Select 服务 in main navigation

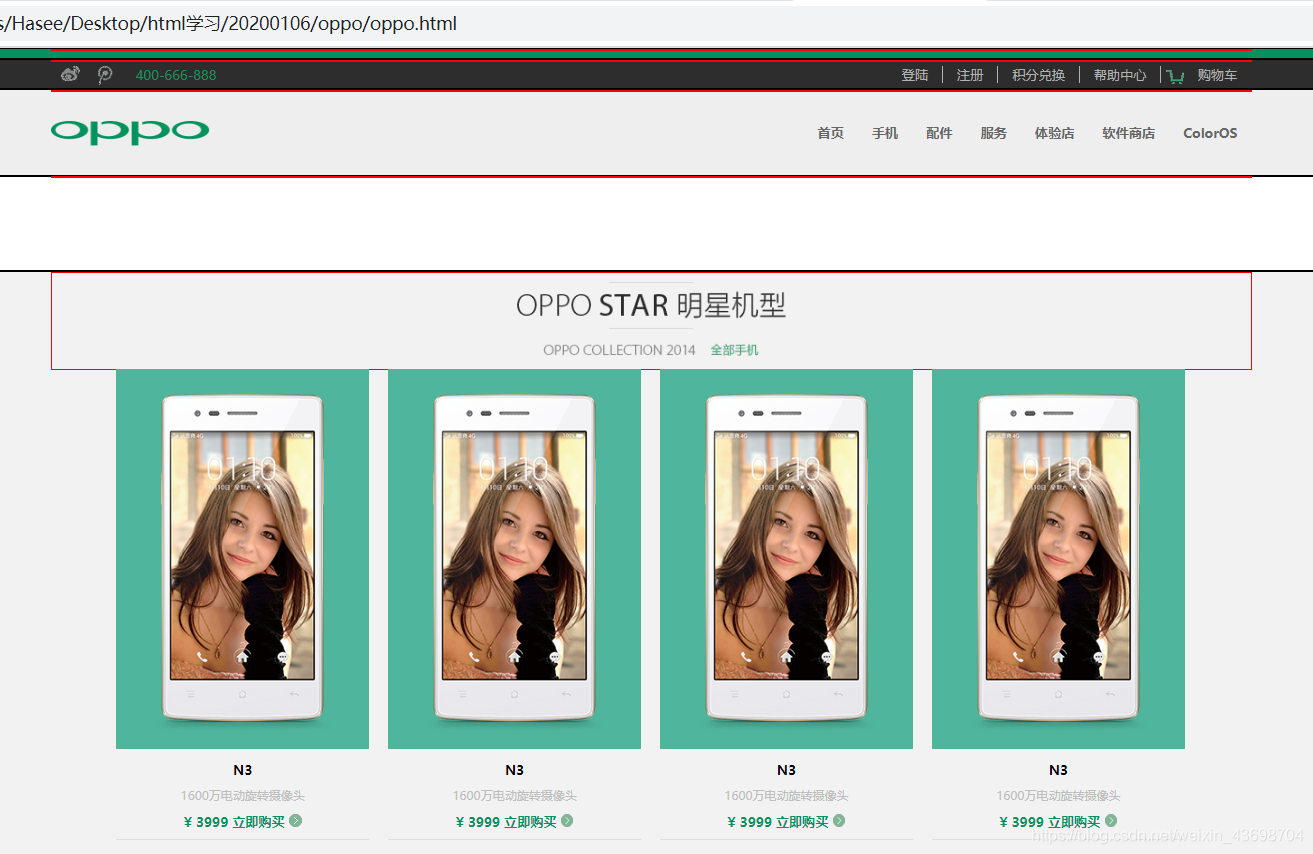click(994, 133)
